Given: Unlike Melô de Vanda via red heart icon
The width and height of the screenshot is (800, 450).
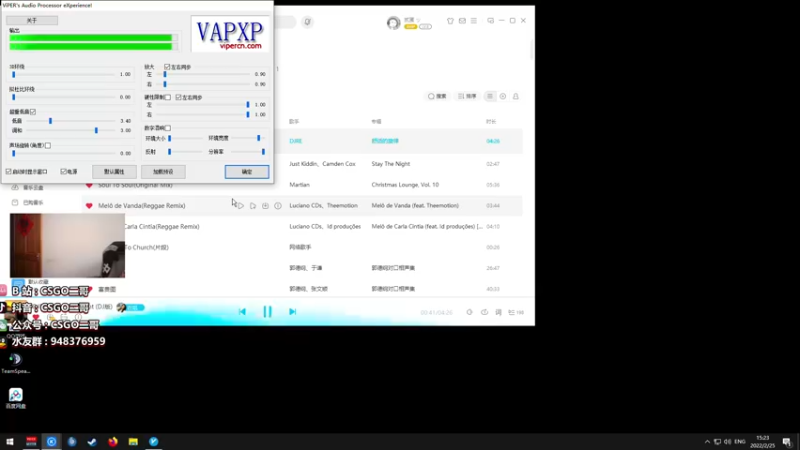Looking at the screenshot, I should pyautogui.click(x=89, y=206).
